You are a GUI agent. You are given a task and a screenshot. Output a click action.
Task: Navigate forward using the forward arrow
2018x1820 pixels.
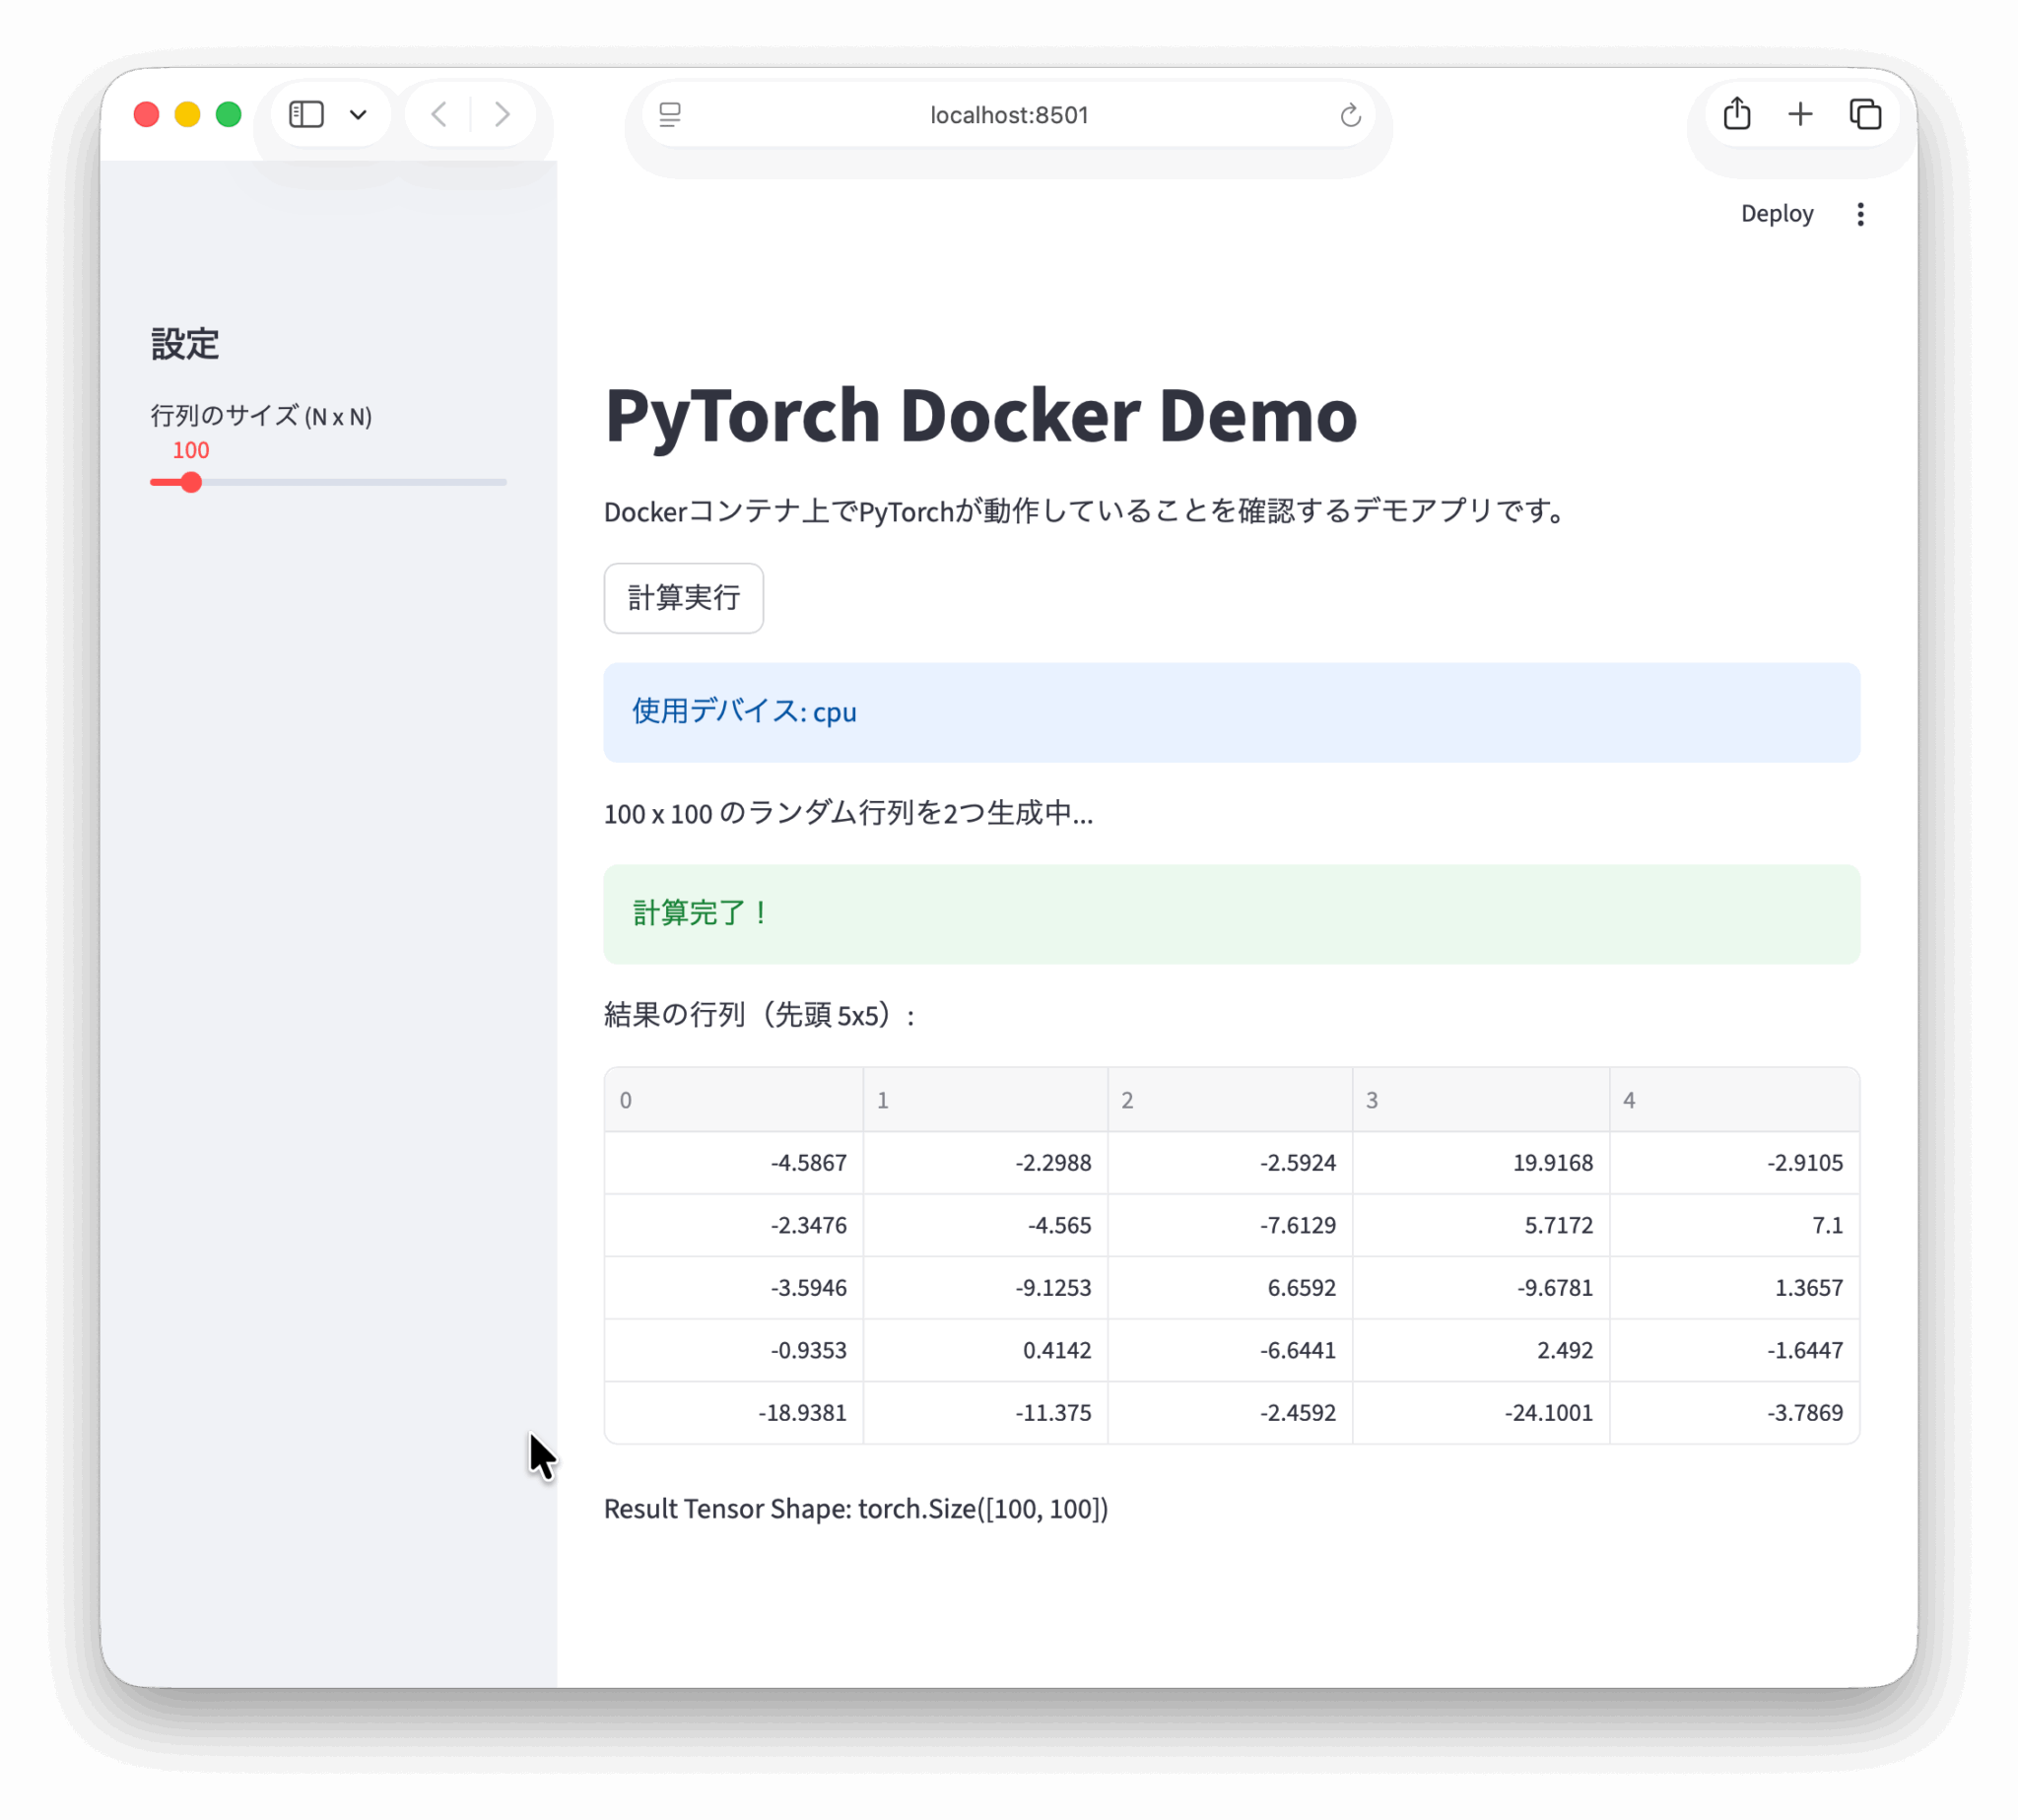point(501,114)
